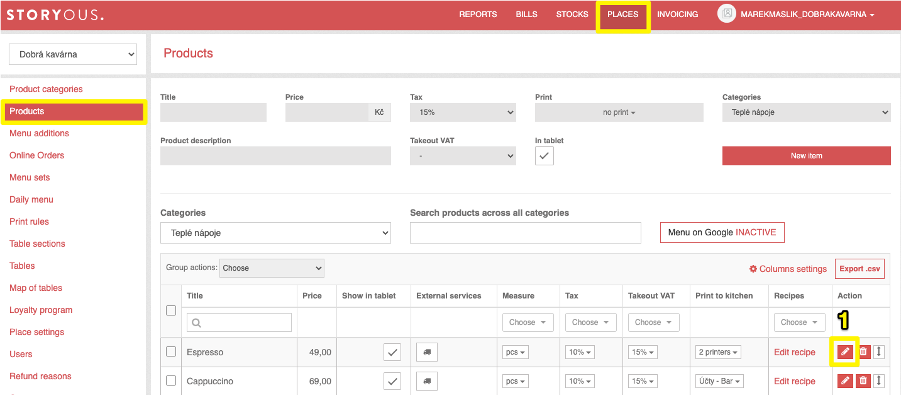Screen dimensions: 902x396
Task: Open Online Orders in sidebar
Action: click(37, 155)
